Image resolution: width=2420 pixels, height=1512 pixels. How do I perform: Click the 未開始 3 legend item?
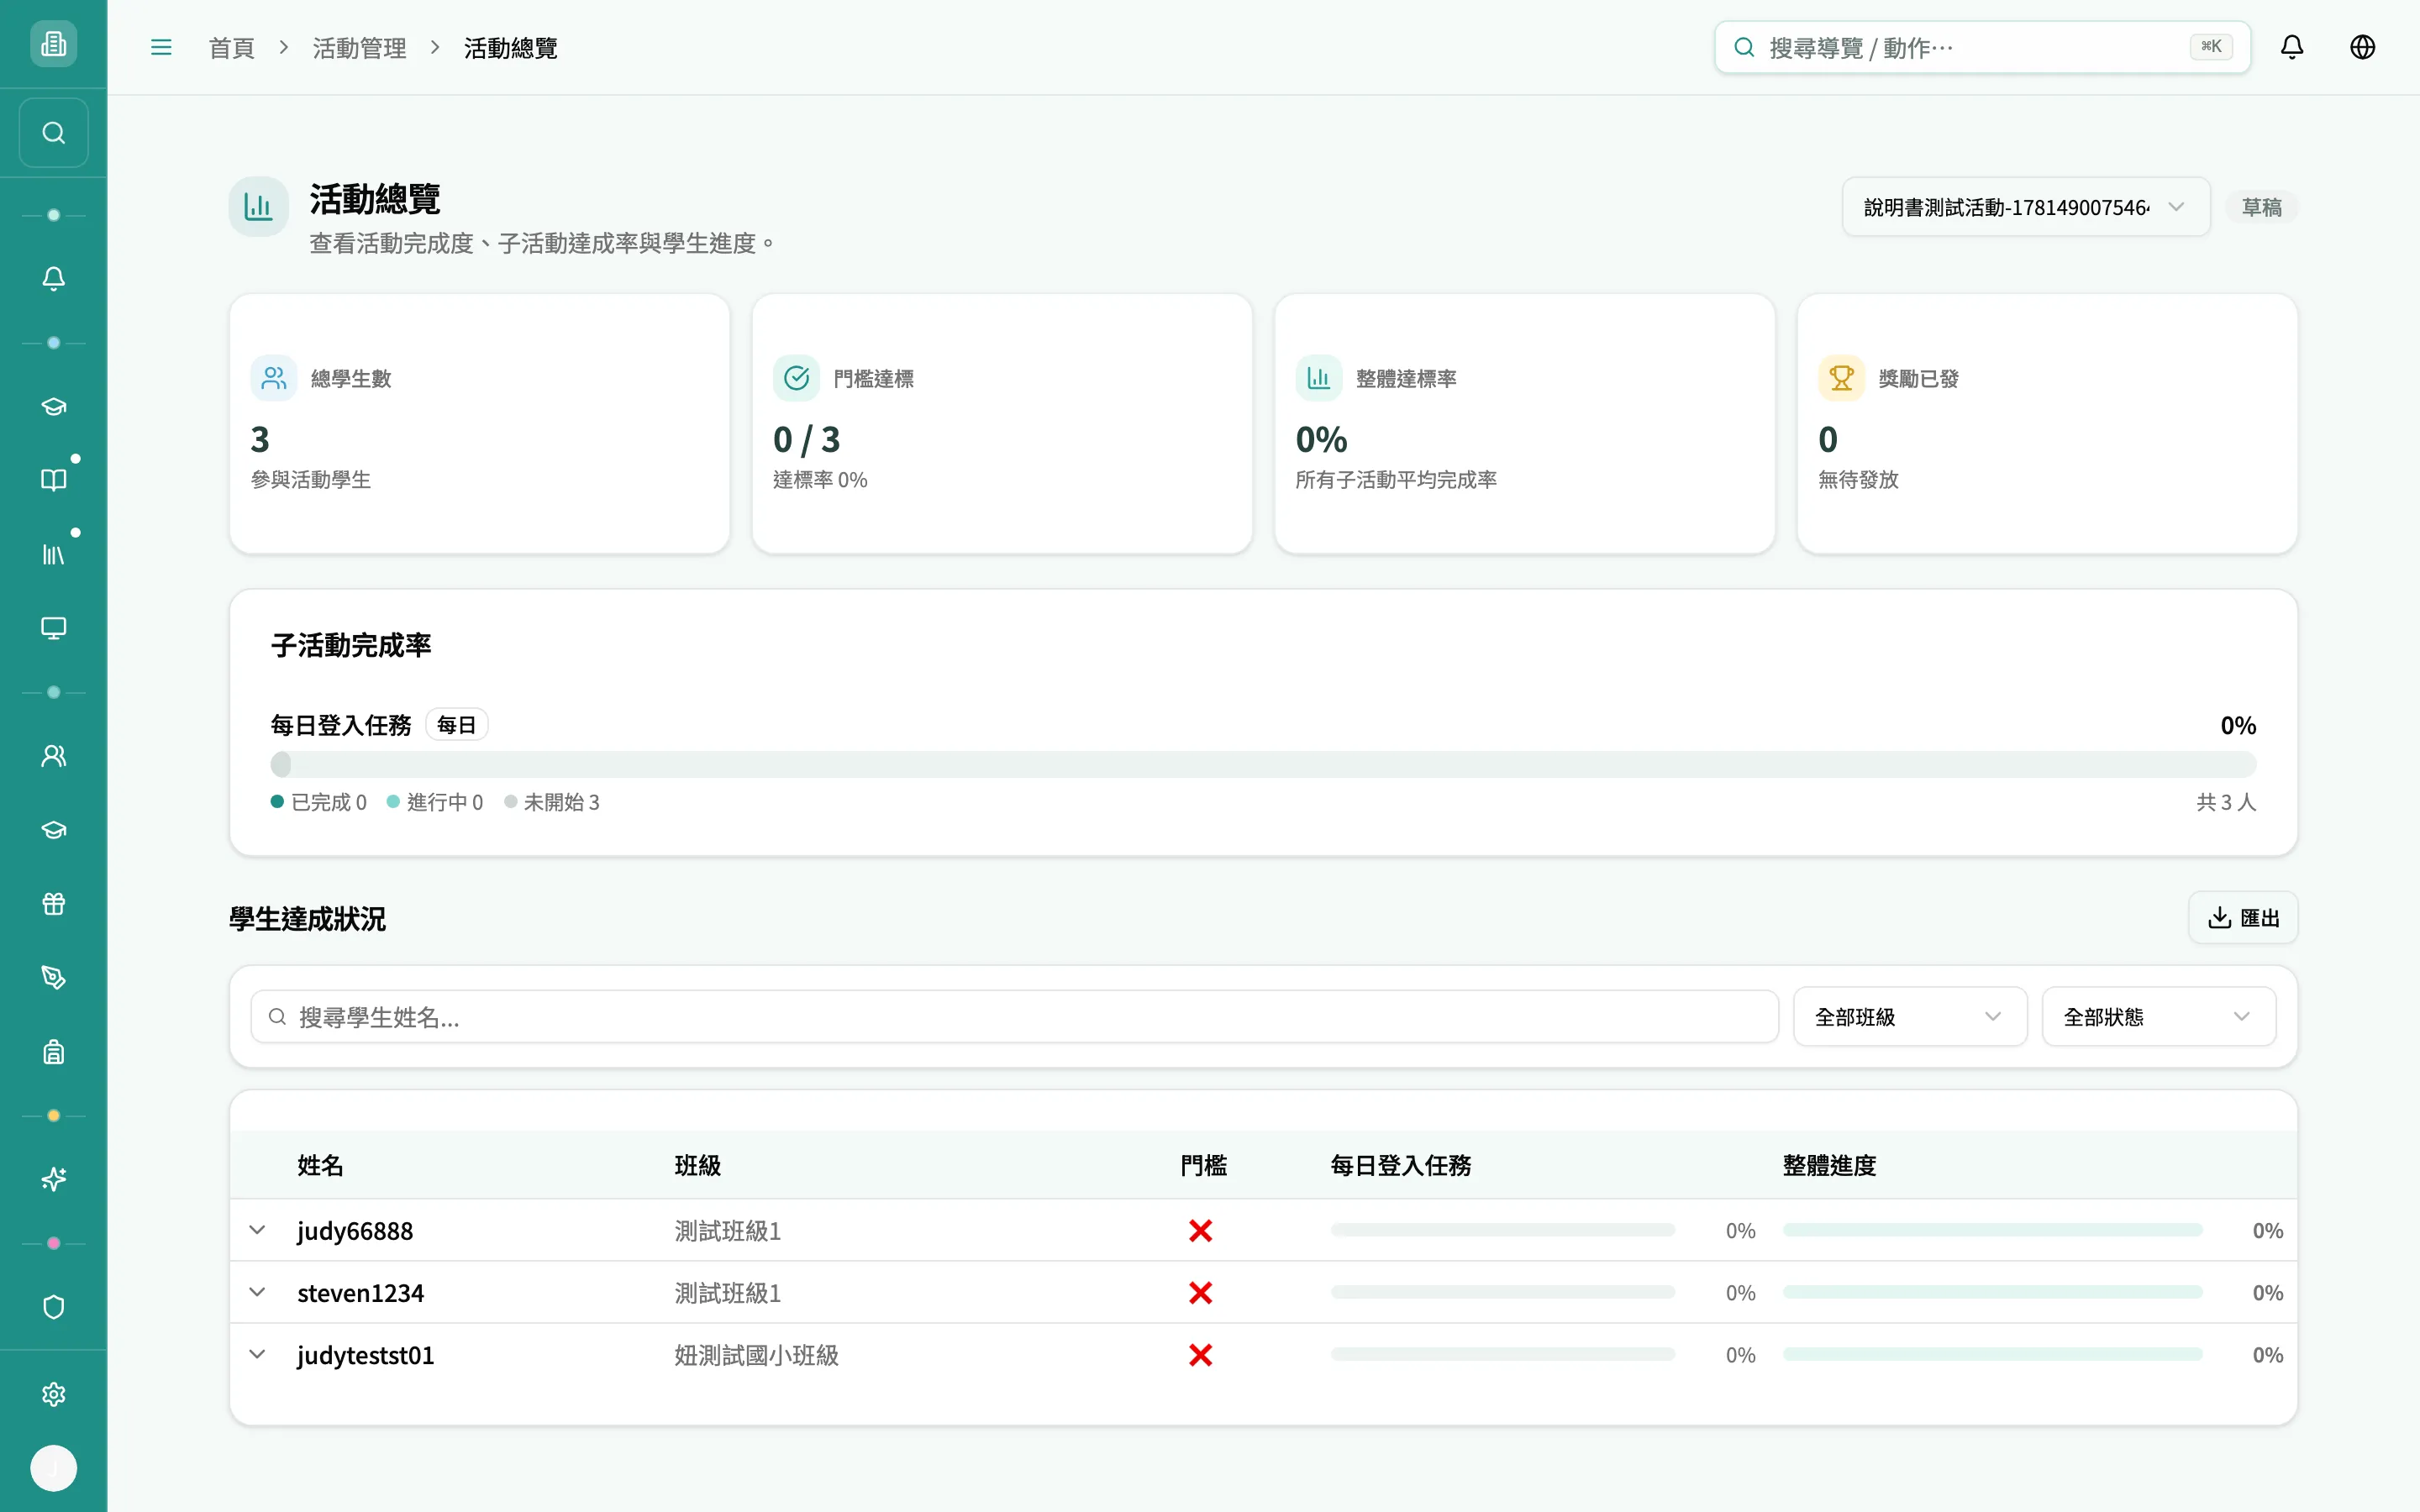(x=552, y=802)
